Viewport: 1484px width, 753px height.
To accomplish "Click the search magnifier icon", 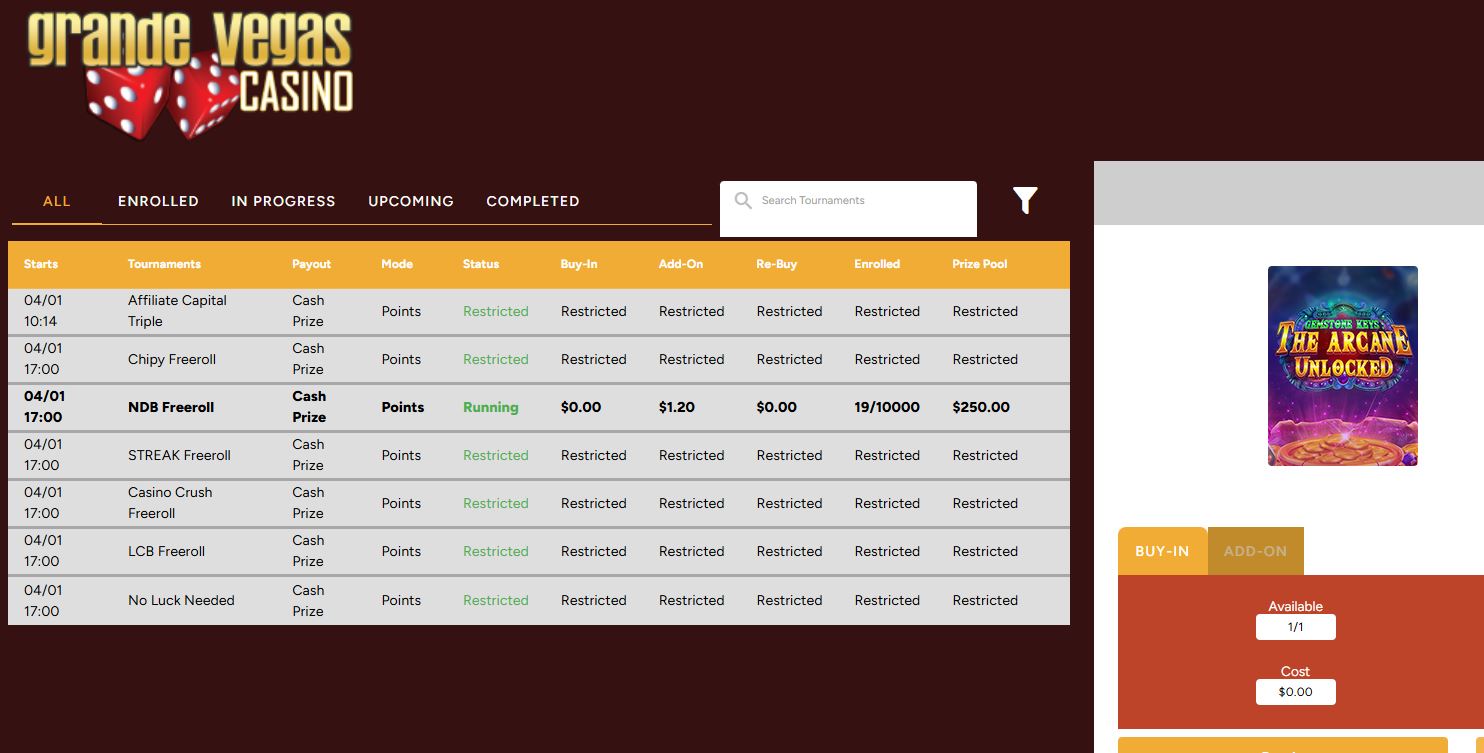I will click(x=743, y=201).
